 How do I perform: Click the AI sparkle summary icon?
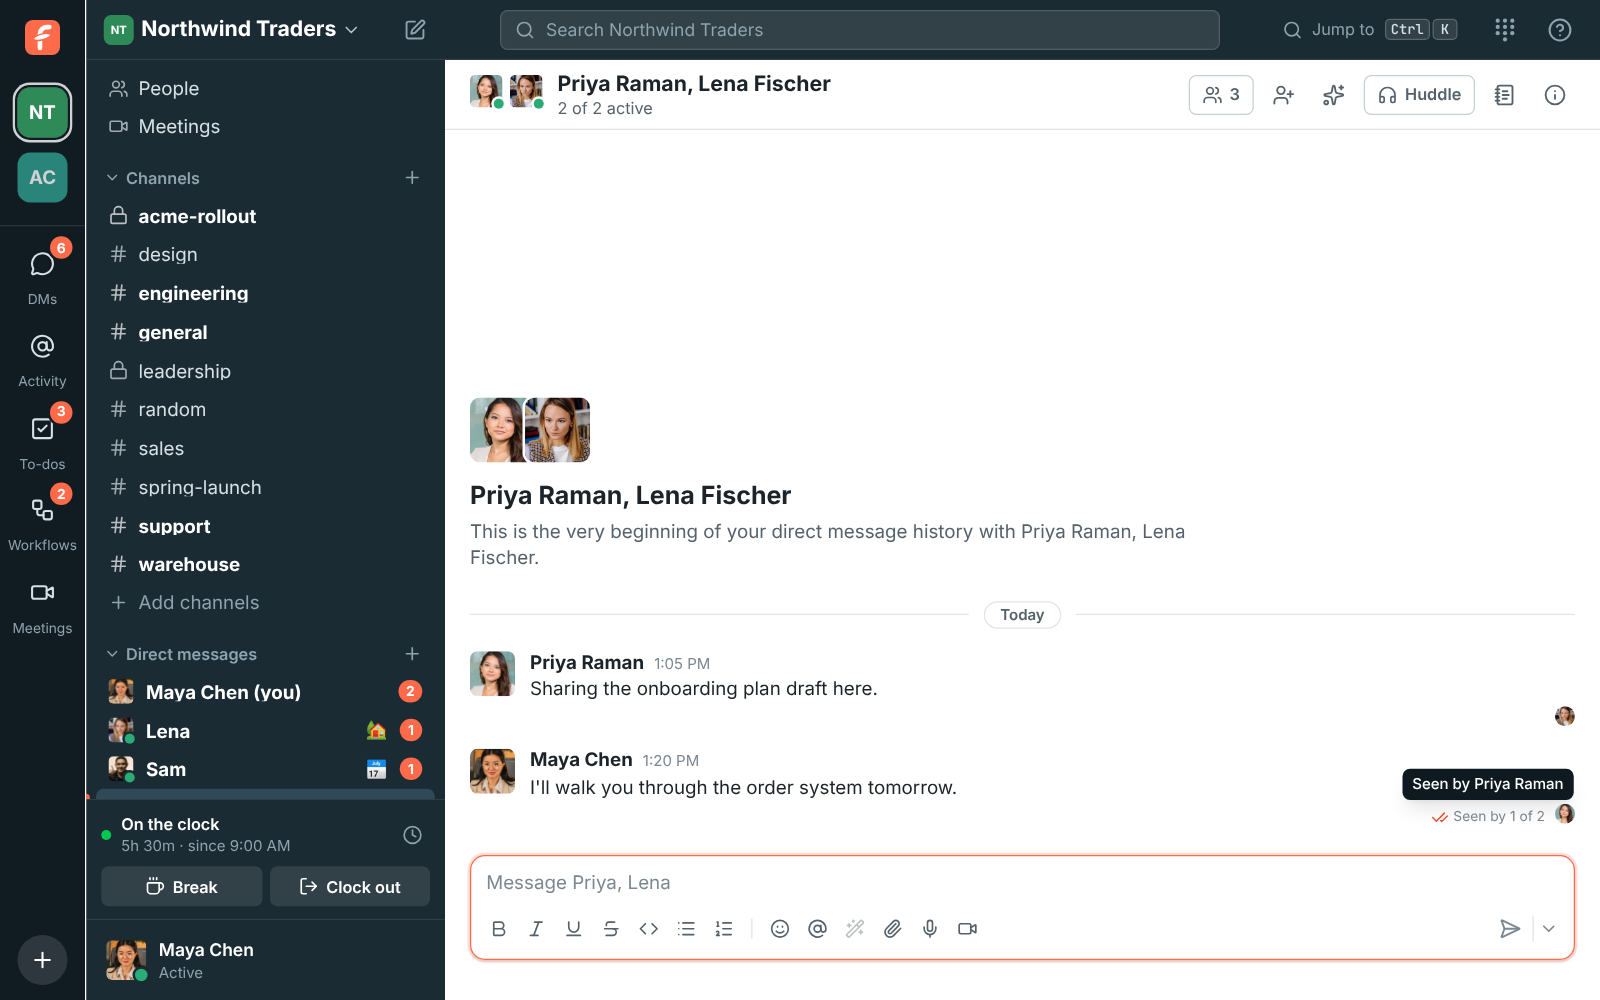pos(1333,95)
